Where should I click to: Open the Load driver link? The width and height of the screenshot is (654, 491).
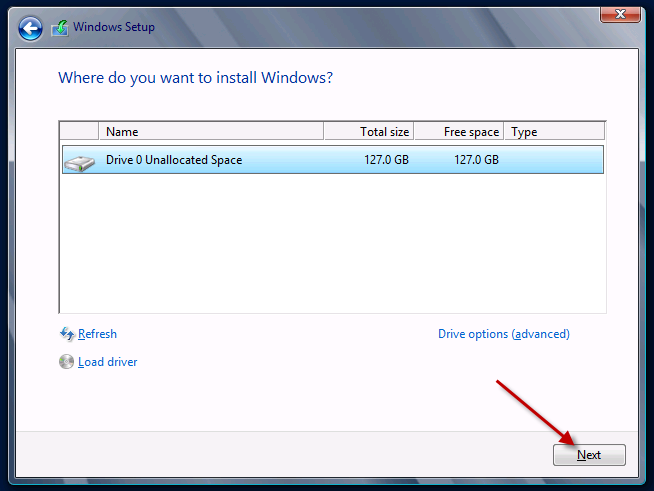(x=107, y=362)
